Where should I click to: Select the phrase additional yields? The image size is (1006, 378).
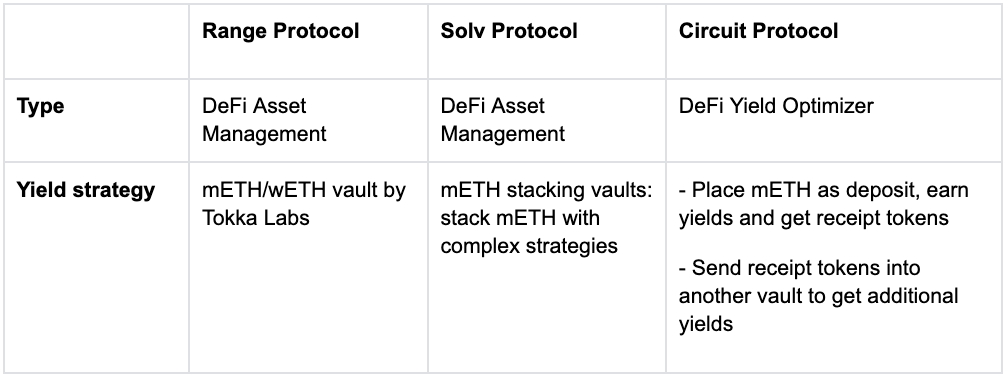(x=819, y=309)
